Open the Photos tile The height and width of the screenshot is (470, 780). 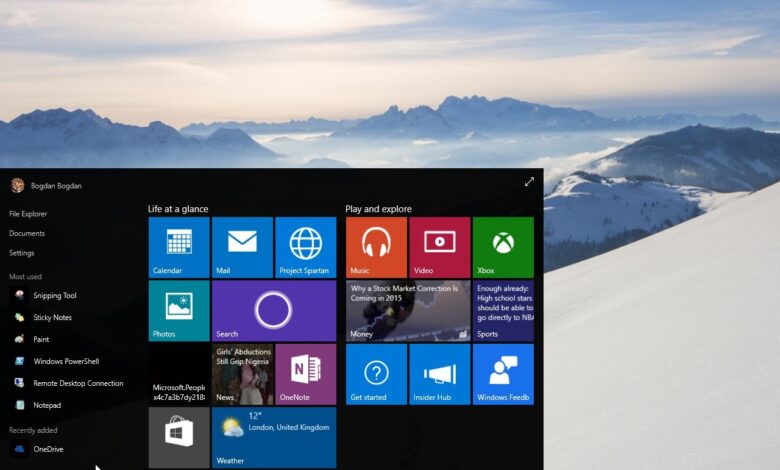[179, 311]
